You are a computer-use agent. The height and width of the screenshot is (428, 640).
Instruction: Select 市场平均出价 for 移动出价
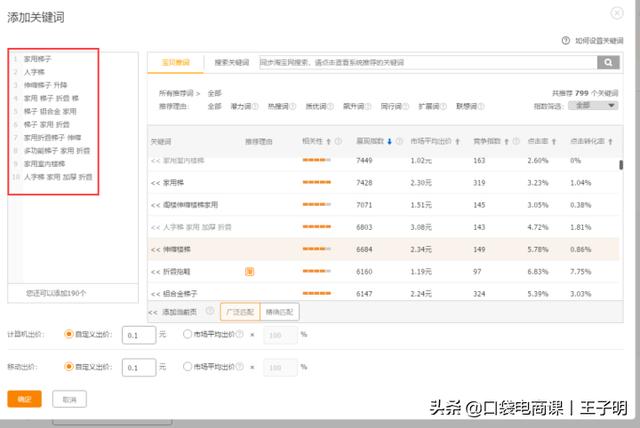188,367
